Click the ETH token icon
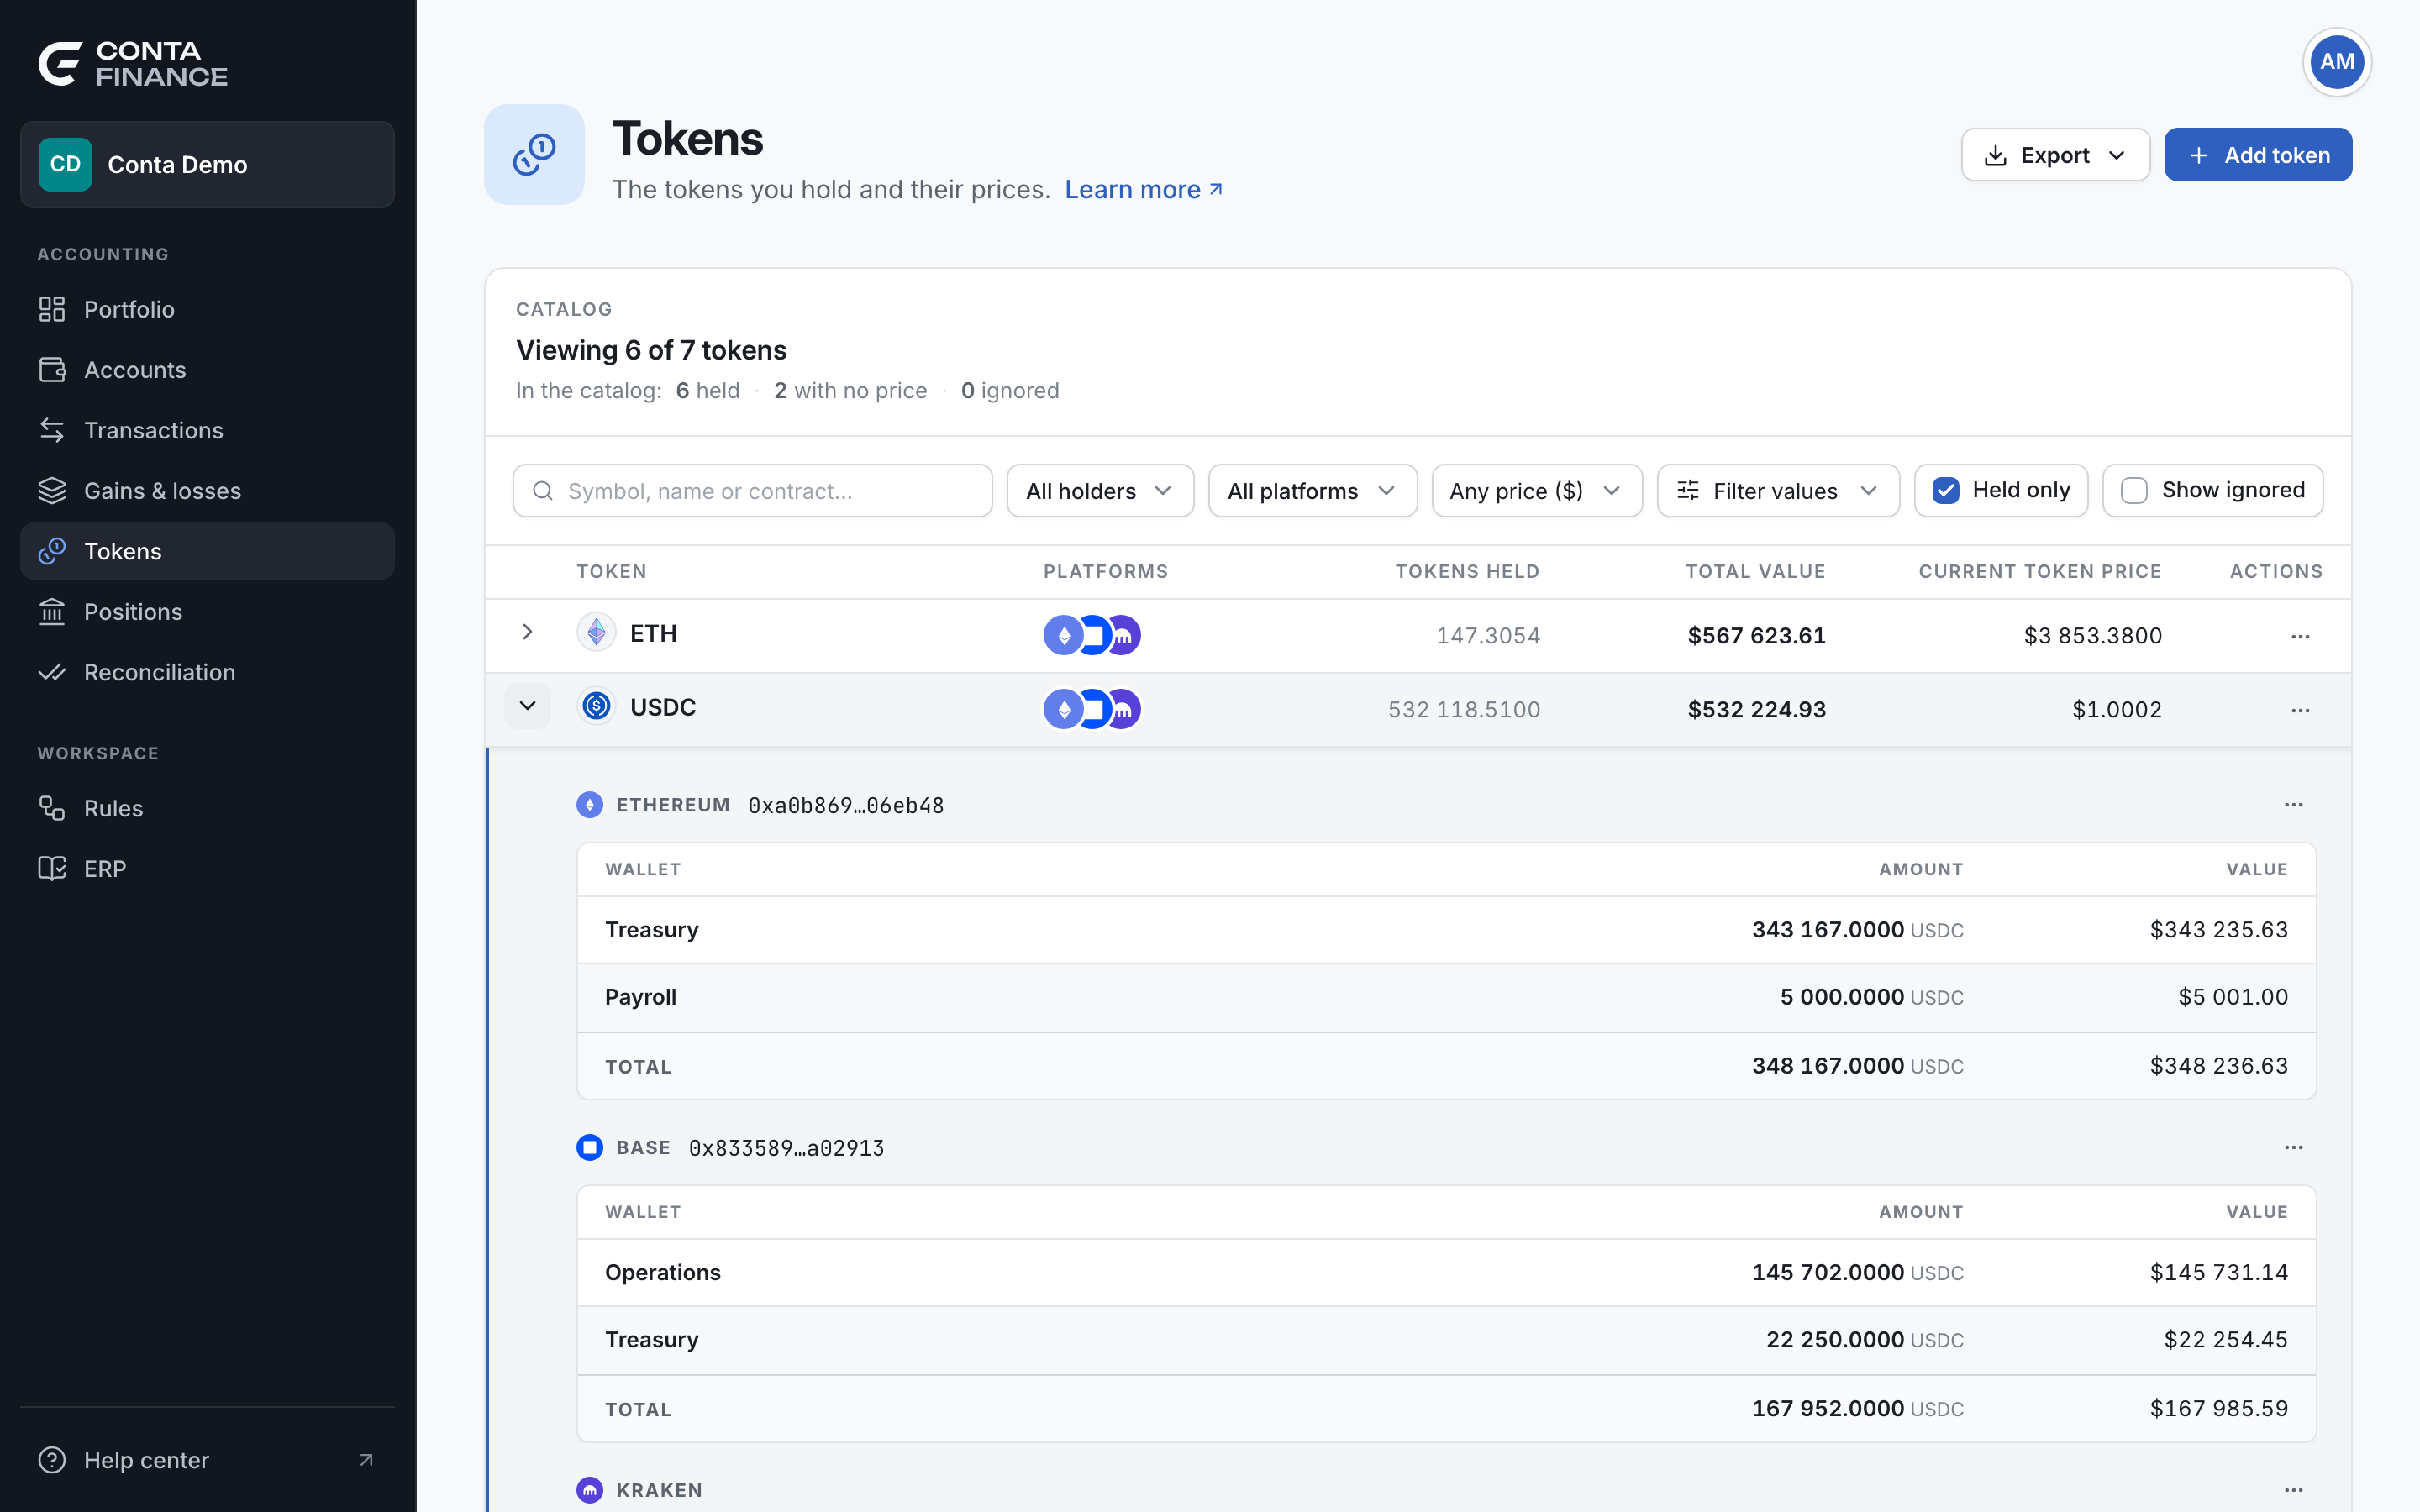Image resolution: width=2420 pixels, height=1512 pixels. [x=596, y=633]
